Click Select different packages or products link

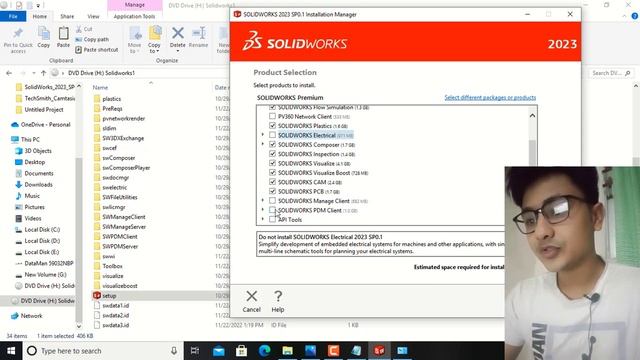490,98
